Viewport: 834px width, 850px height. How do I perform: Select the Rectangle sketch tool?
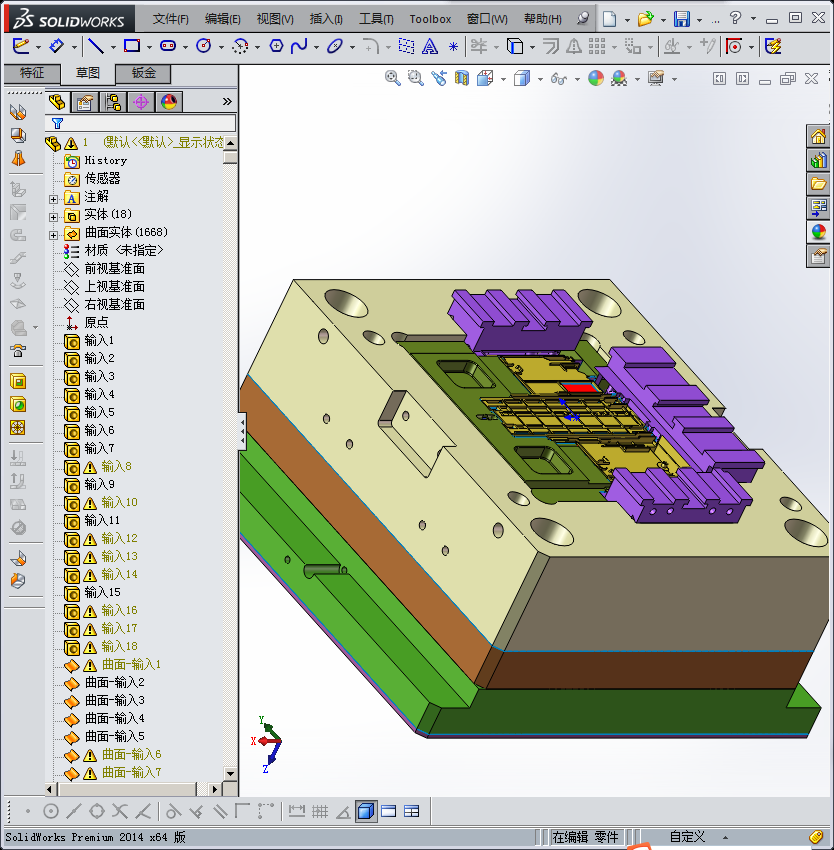coord(132,46)
